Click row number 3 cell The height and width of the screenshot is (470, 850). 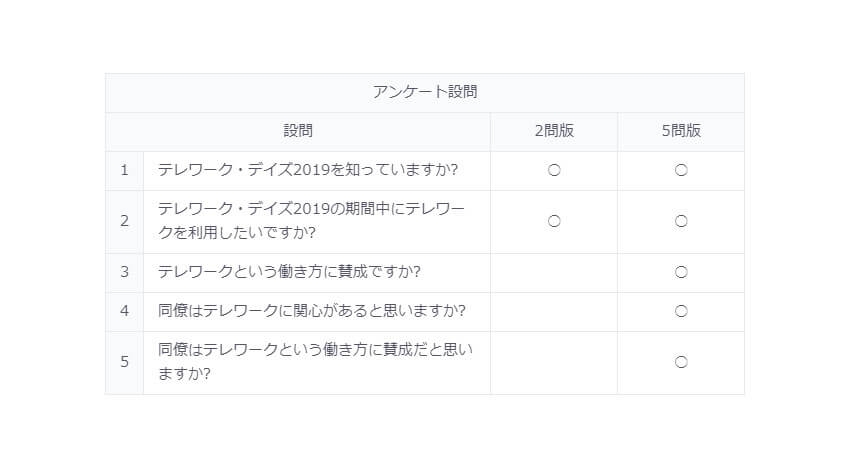[x=124, y=273]
